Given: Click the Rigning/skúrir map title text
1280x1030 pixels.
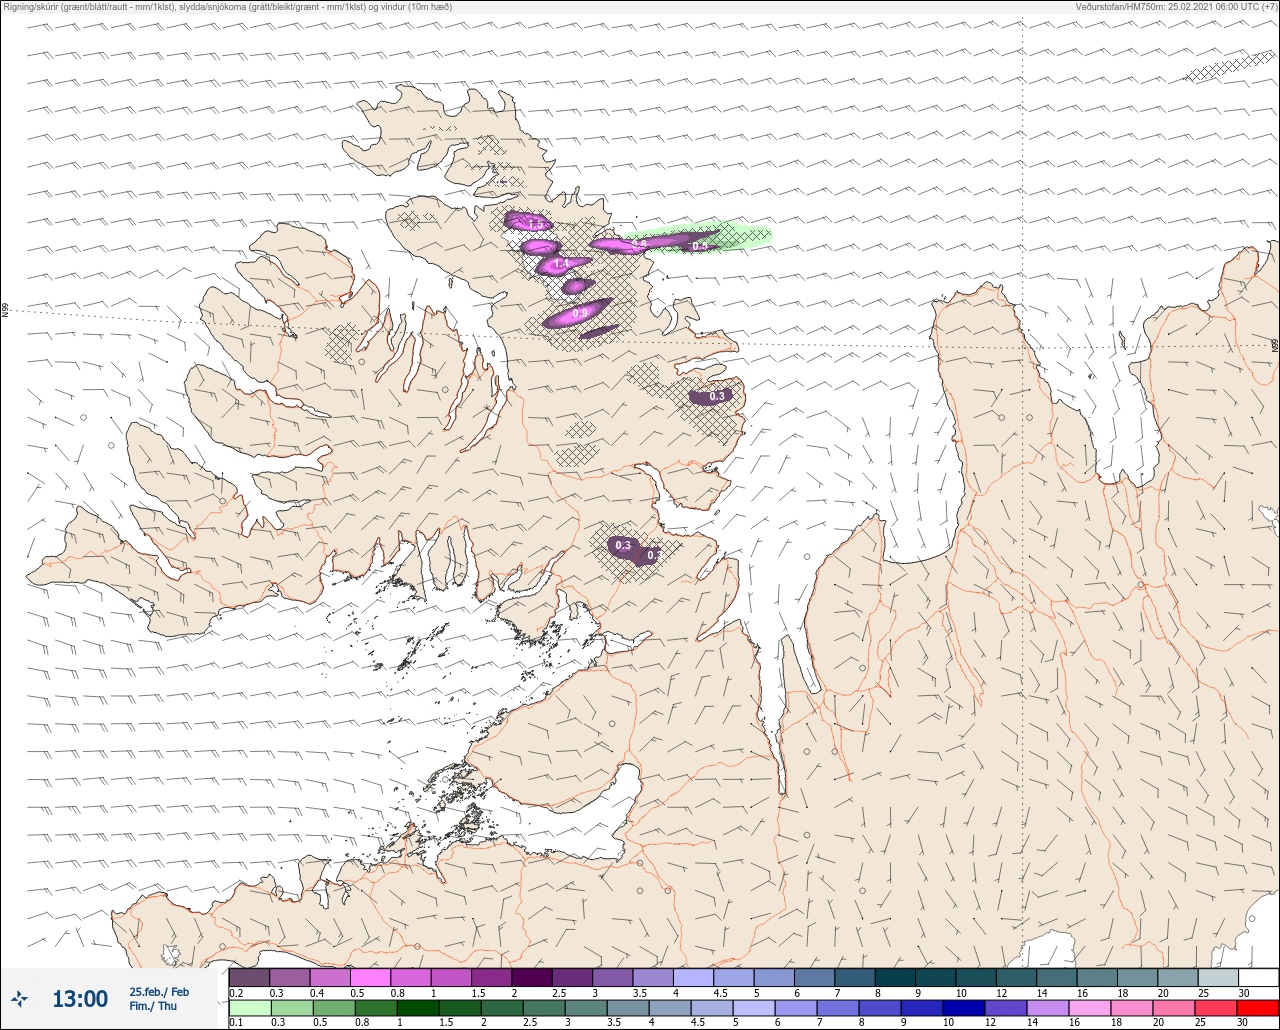Looking at the screenshot, I should [x=229, y=7].
